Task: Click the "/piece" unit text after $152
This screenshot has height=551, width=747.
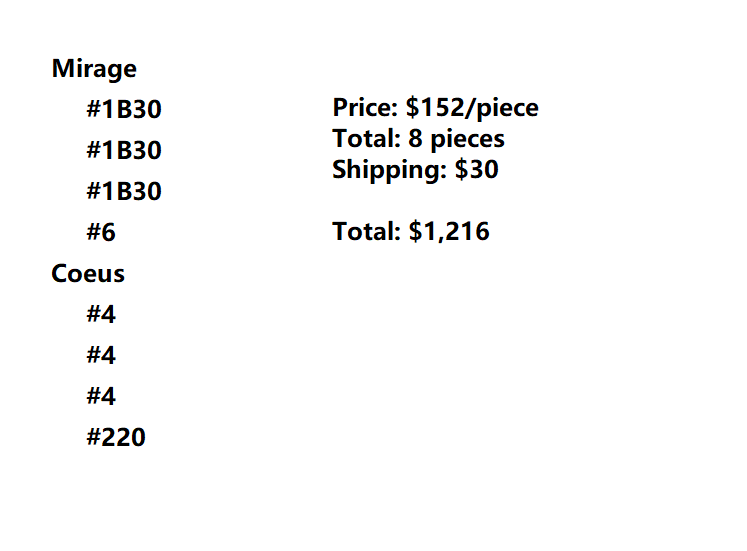Action: (509, 108)
